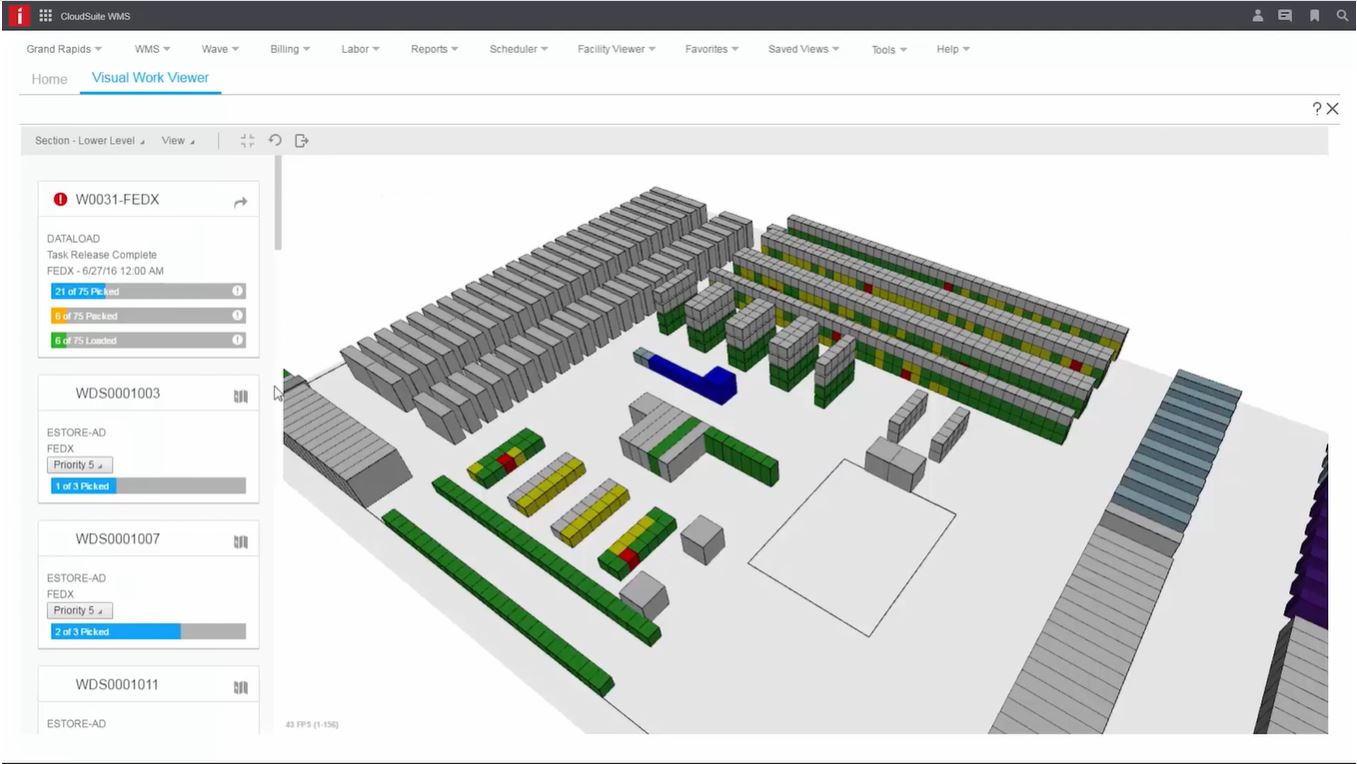Select the WDS0001011 card title

pos(118,685)
